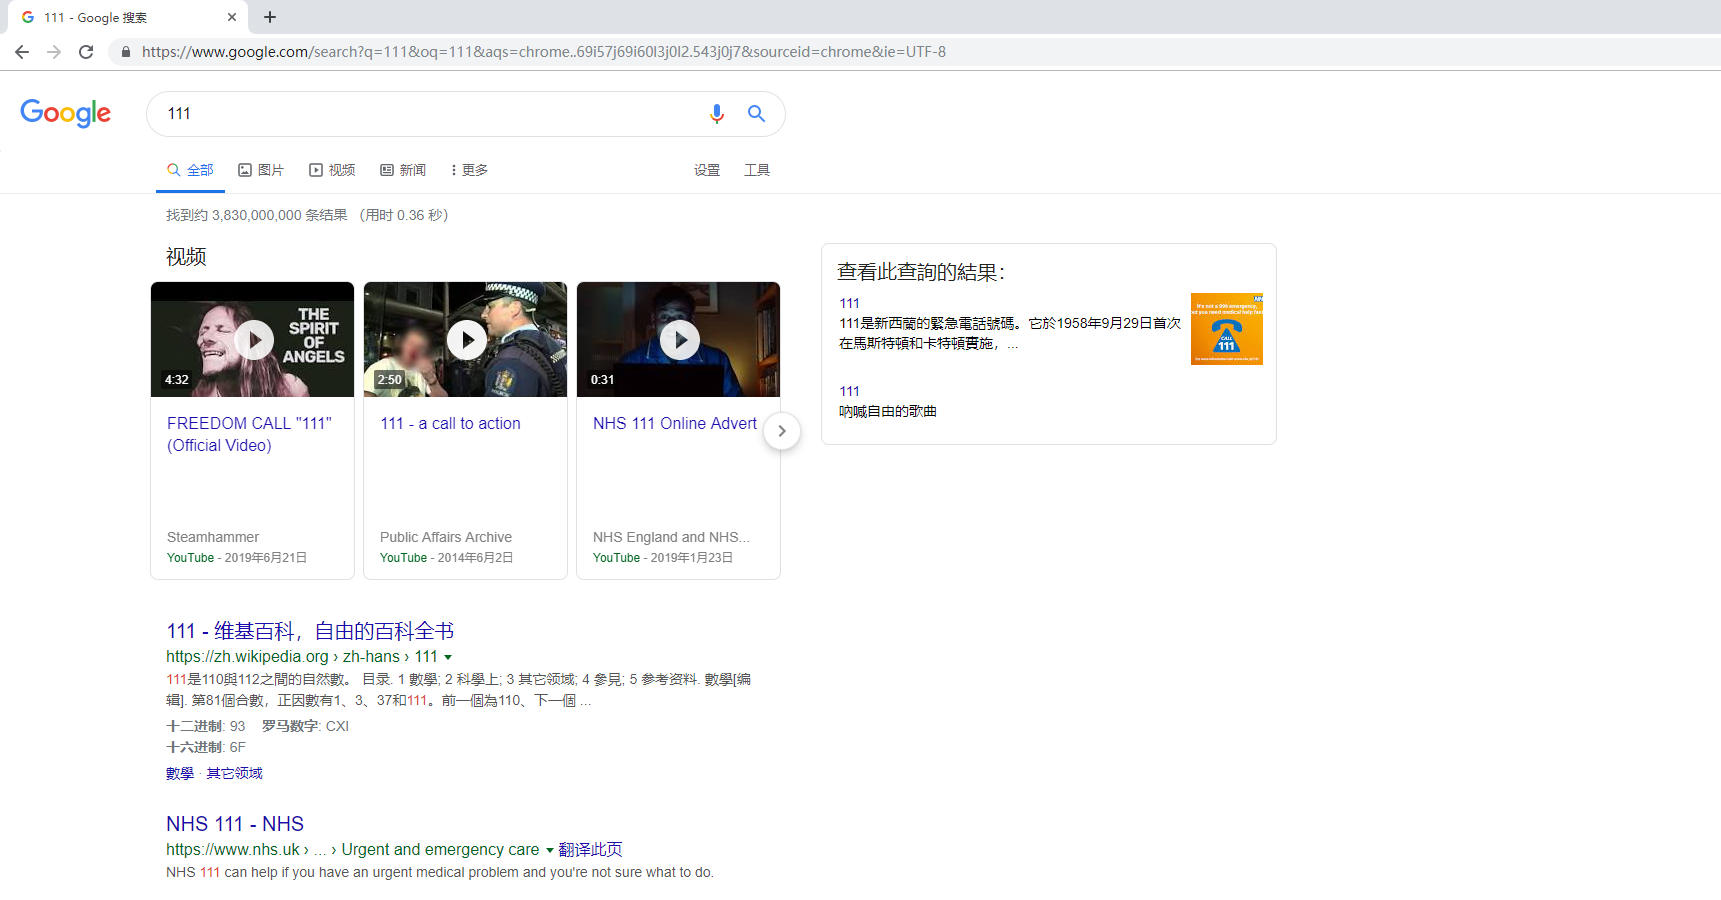Click 翻译此页 translate this page link
1721x900 pixels.
(x=590, y=849)
